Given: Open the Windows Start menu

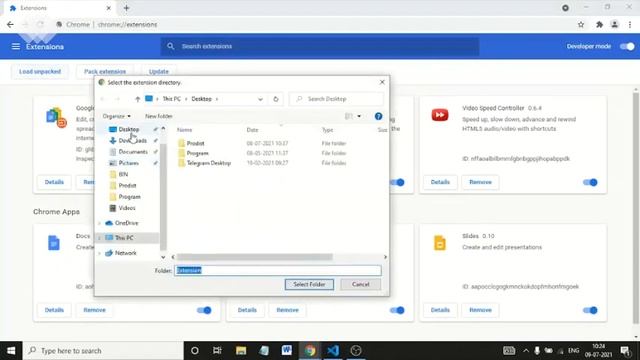Looking at the screenshot, I should pos(11,351).
